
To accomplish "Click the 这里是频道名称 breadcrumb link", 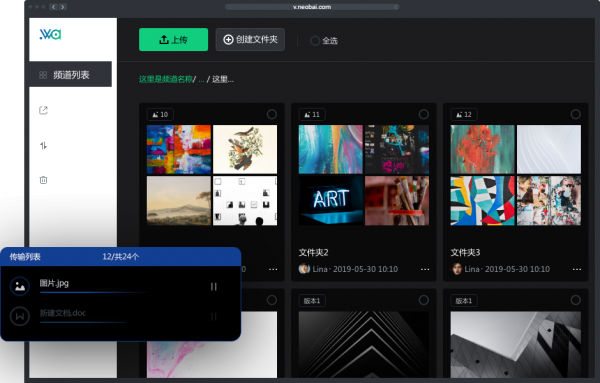I will 166,79.
